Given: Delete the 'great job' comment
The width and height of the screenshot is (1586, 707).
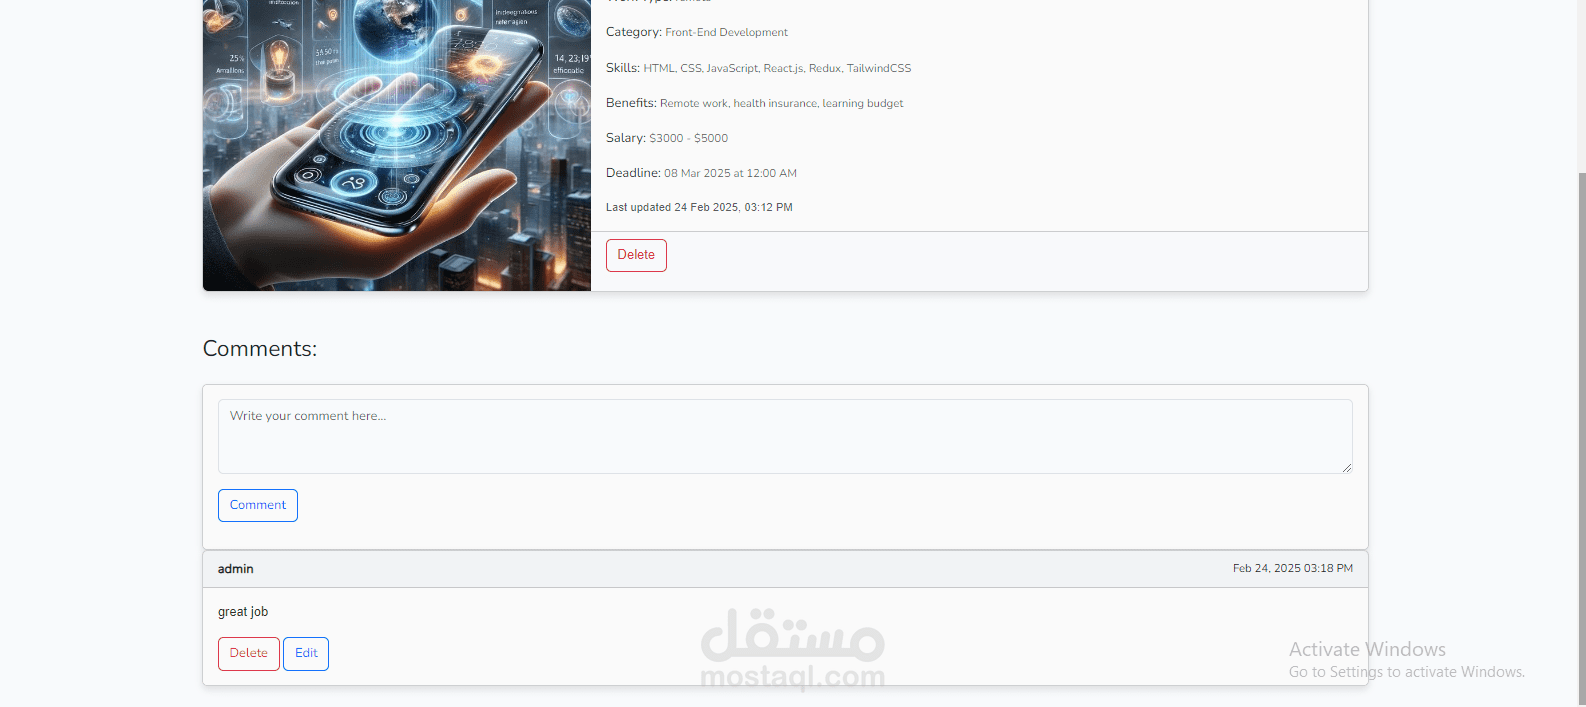Looking at the screenshot, I should (249, 654).
